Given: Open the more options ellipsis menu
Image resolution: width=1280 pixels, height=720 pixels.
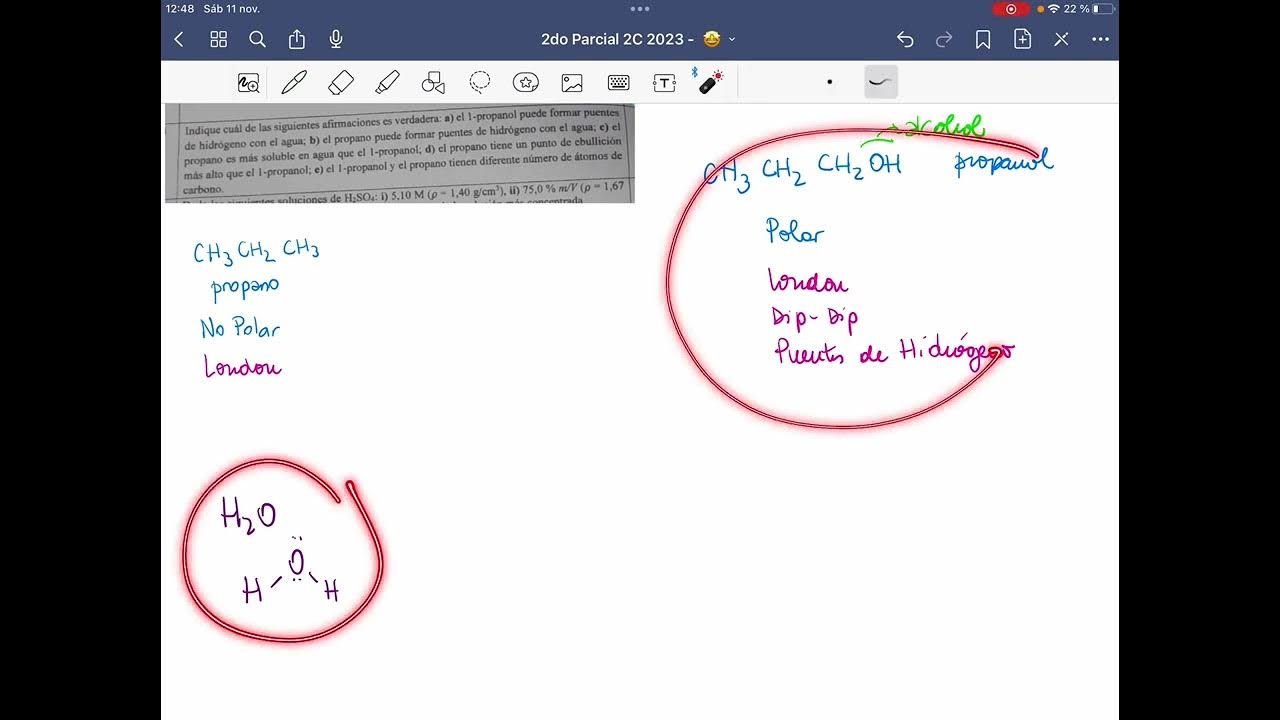Looking at the screenshot, I should (1100, 39).
